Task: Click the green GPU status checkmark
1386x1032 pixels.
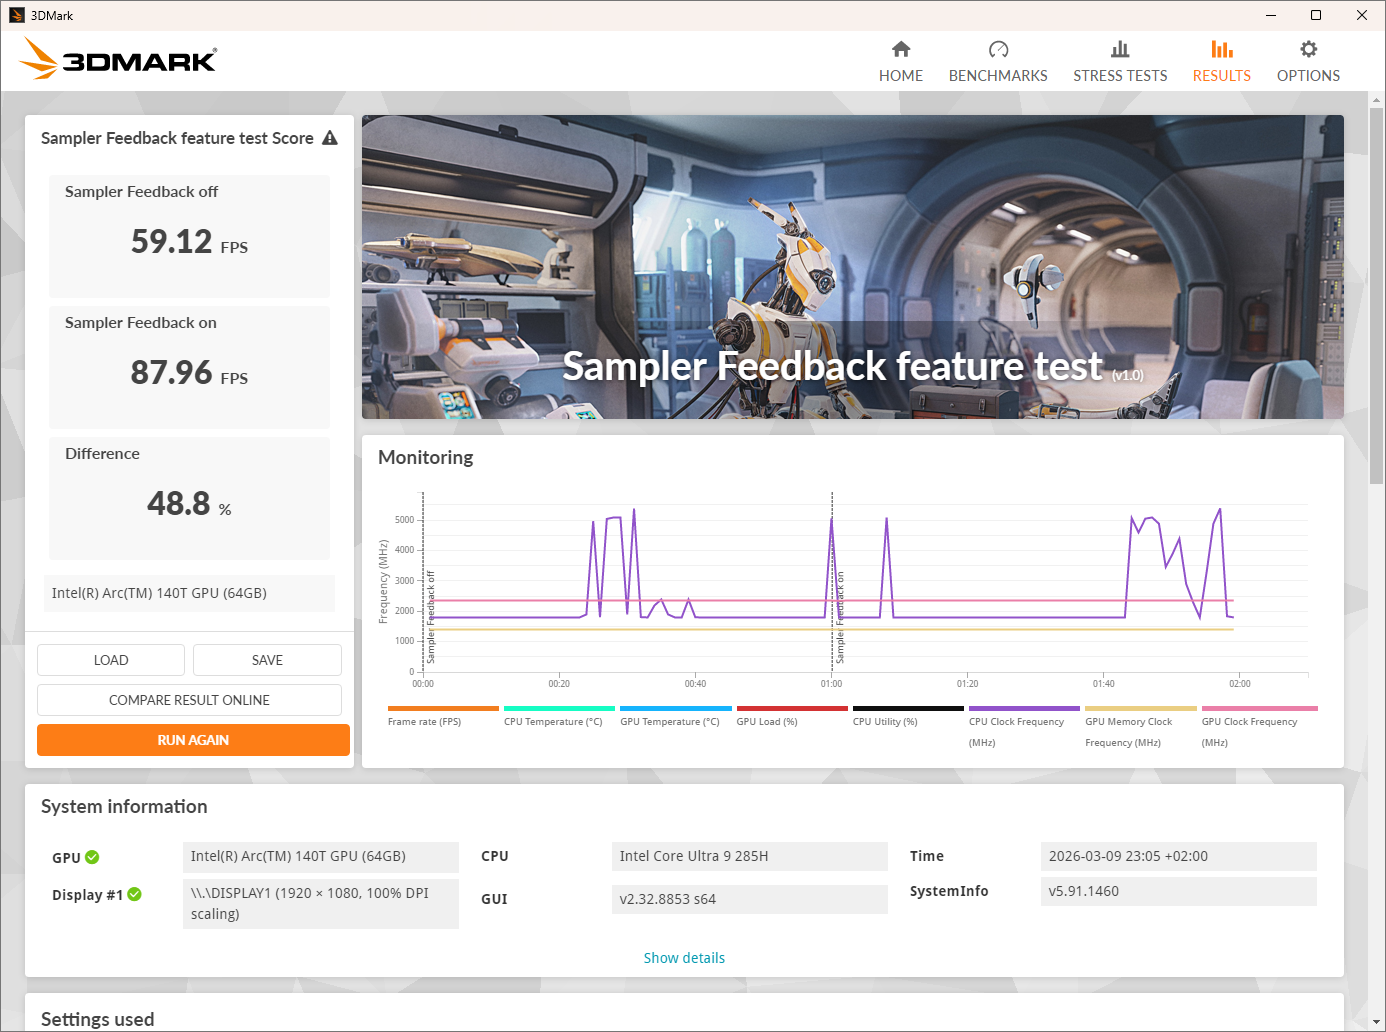Action: 93,857
